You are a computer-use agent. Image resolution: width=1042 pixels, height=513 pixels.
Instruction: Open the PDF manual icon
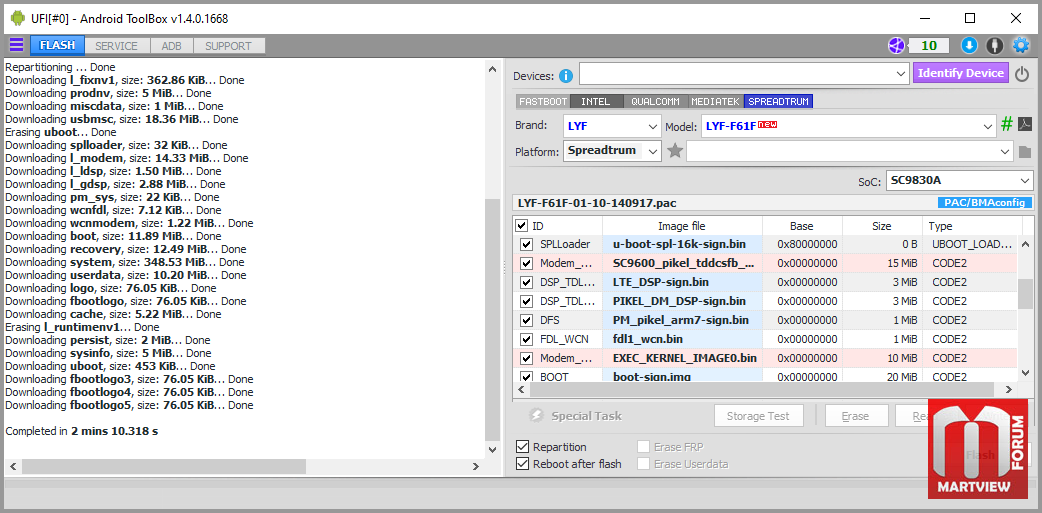[x=1025, y=125]
